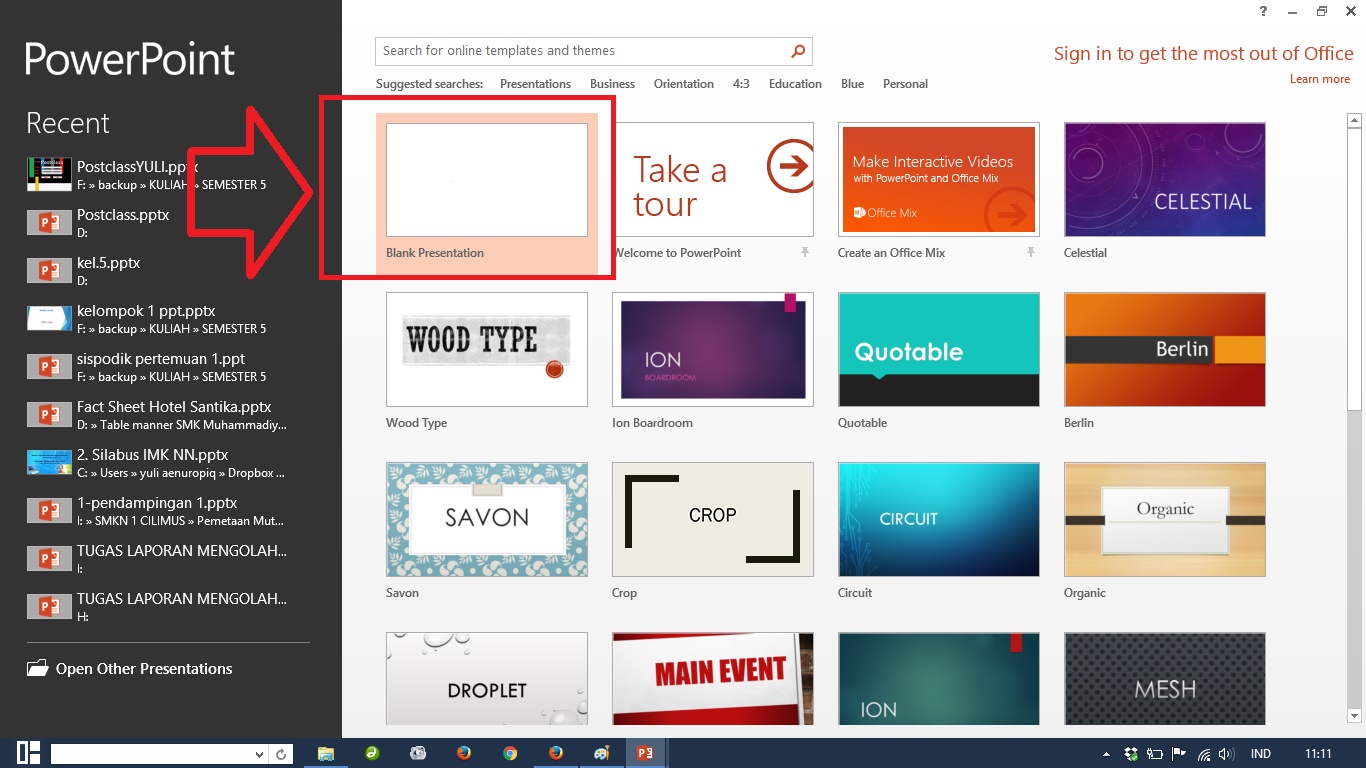The image size is (1366, 768).
Task: Open the Take a tour template
Action: [713, 180]
